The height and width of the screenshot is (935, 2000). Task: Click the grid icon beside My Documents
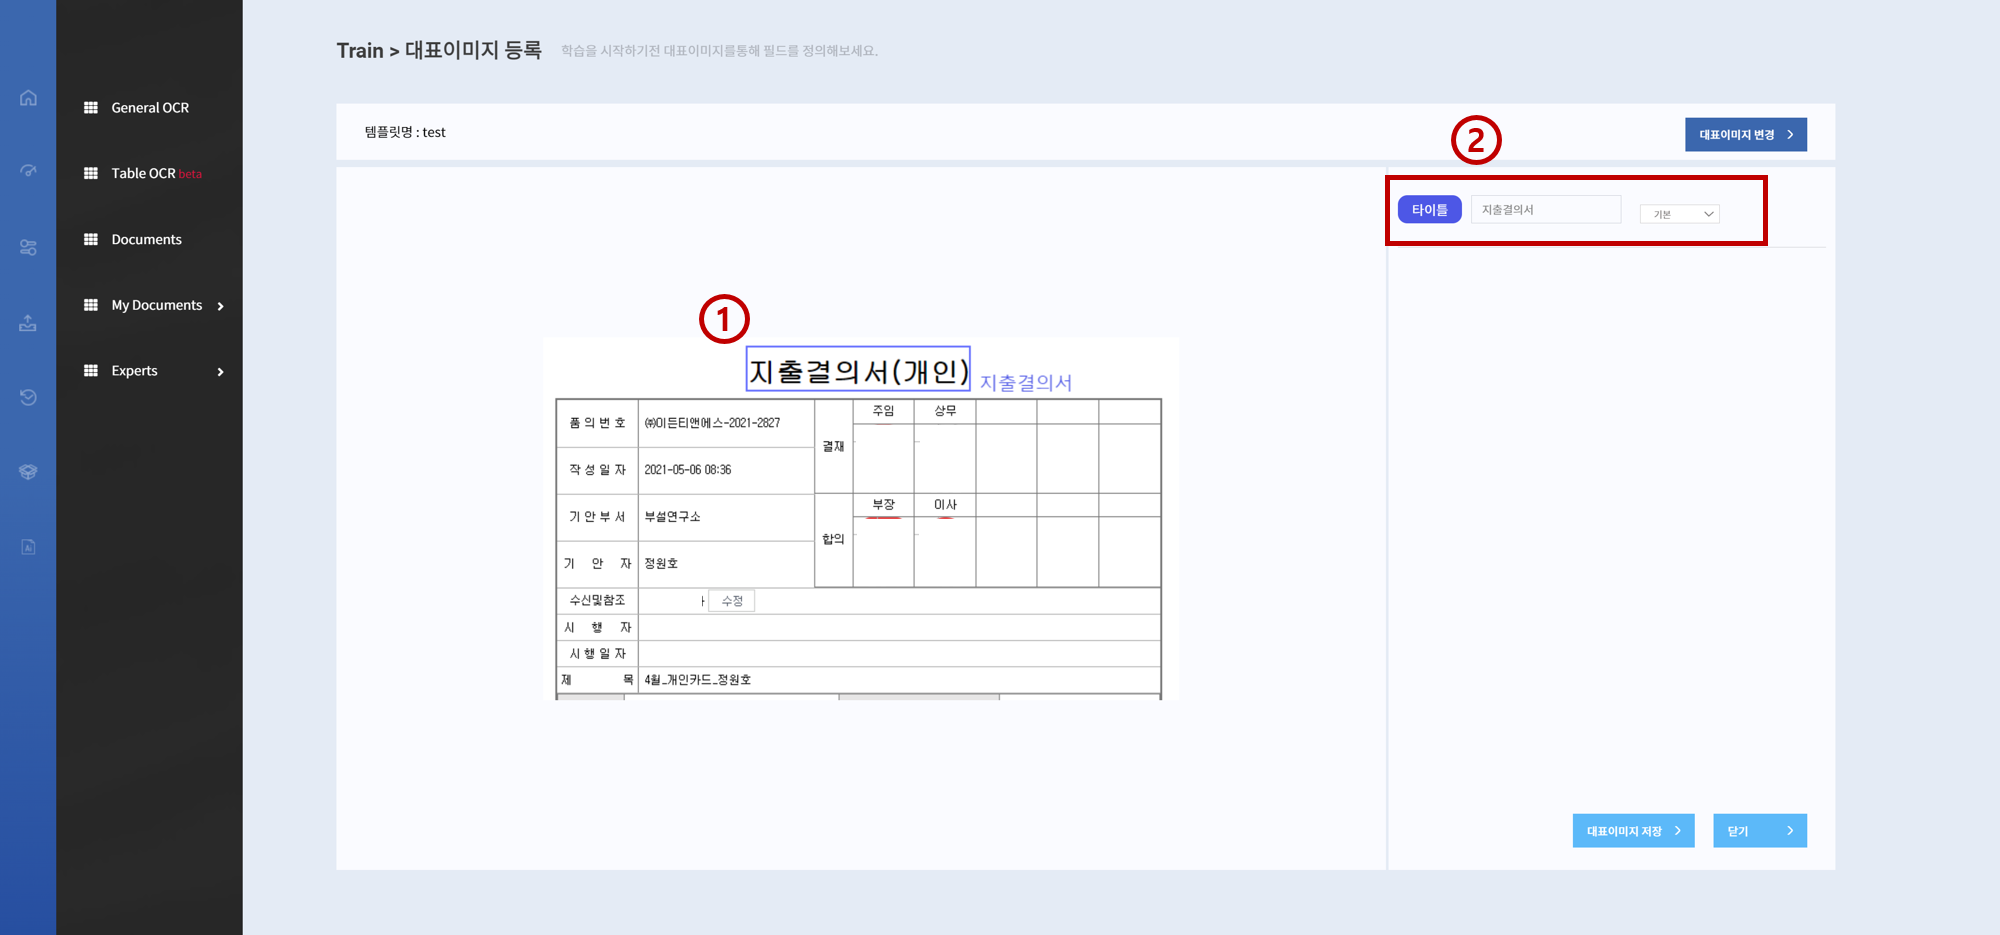pos(91,305)
